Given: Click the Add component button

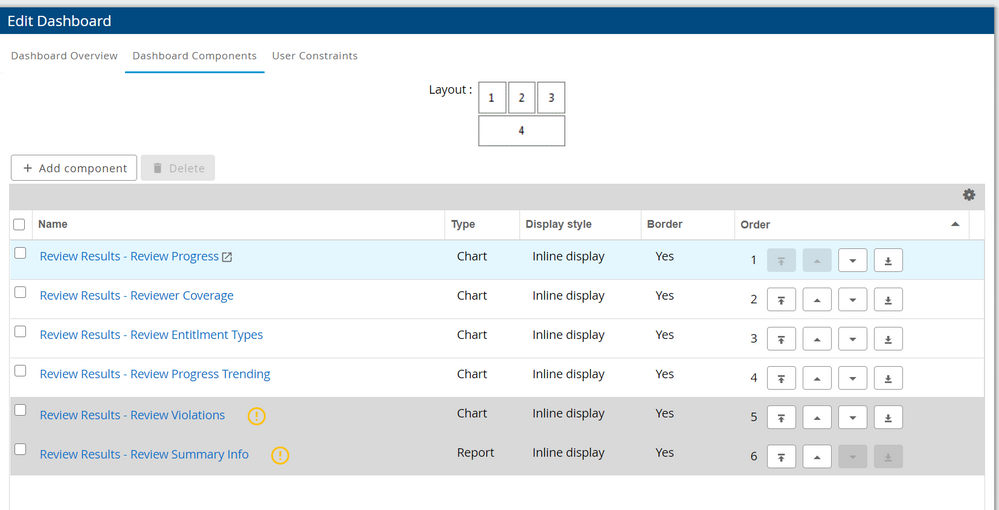Looking at the screenshot, I should pyautogui.click(x=74, y=168).
